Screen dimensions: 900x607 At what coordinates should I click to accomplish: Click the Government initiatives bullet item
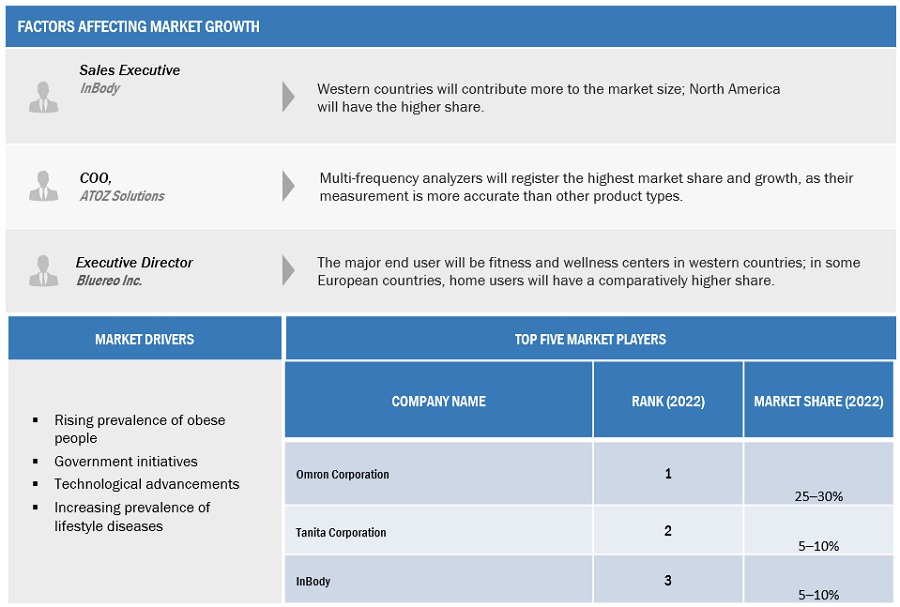point(126,461)
